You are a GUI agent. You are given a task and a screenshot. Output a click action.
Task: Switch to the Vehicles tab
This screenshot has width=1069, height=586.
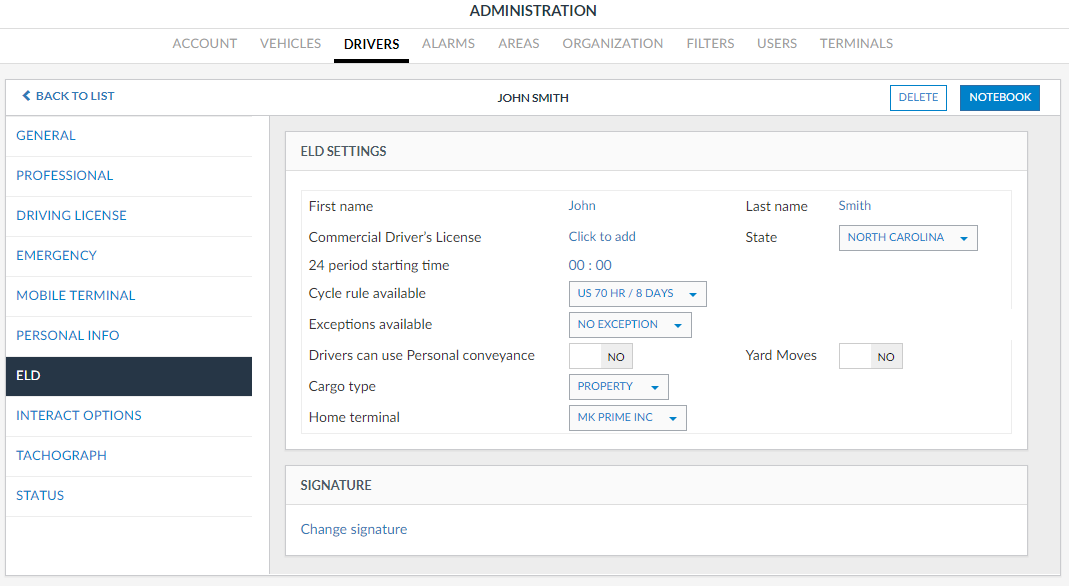[290, 44]
